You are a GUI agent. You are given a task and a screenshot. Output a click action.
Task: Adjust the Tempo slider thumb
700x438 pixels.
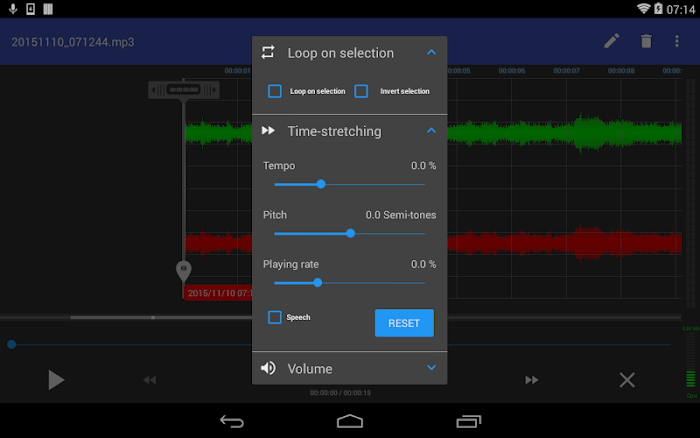(321, 184)
